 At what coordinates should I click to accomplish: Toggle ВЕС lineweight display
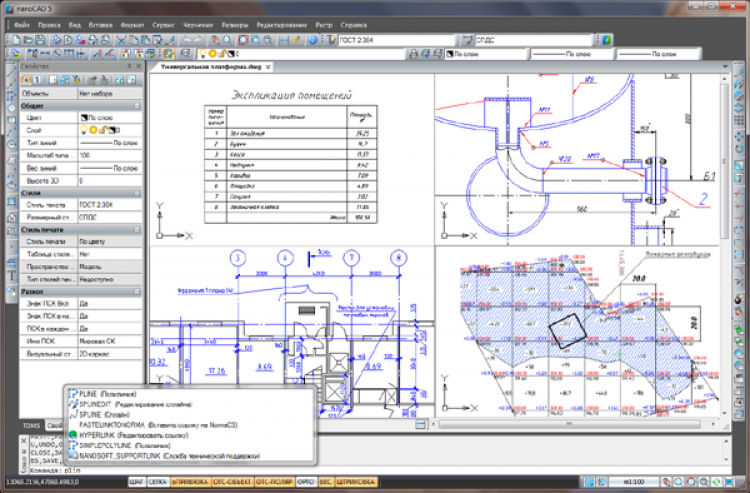(325, 482)
